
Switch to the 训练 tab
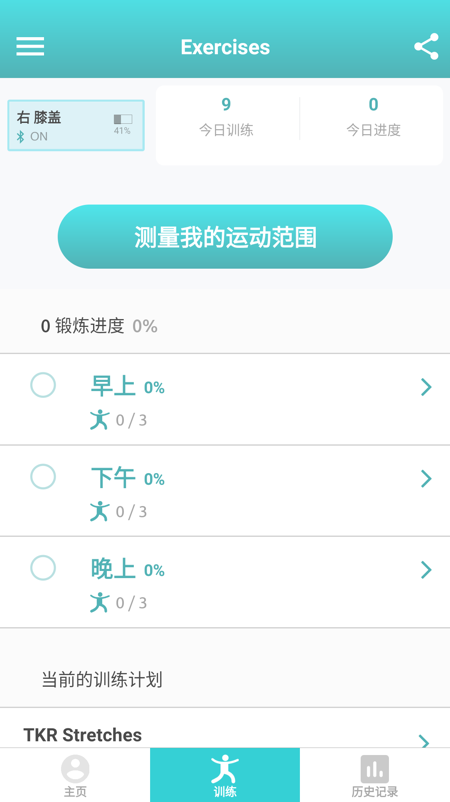pos(225,775)
